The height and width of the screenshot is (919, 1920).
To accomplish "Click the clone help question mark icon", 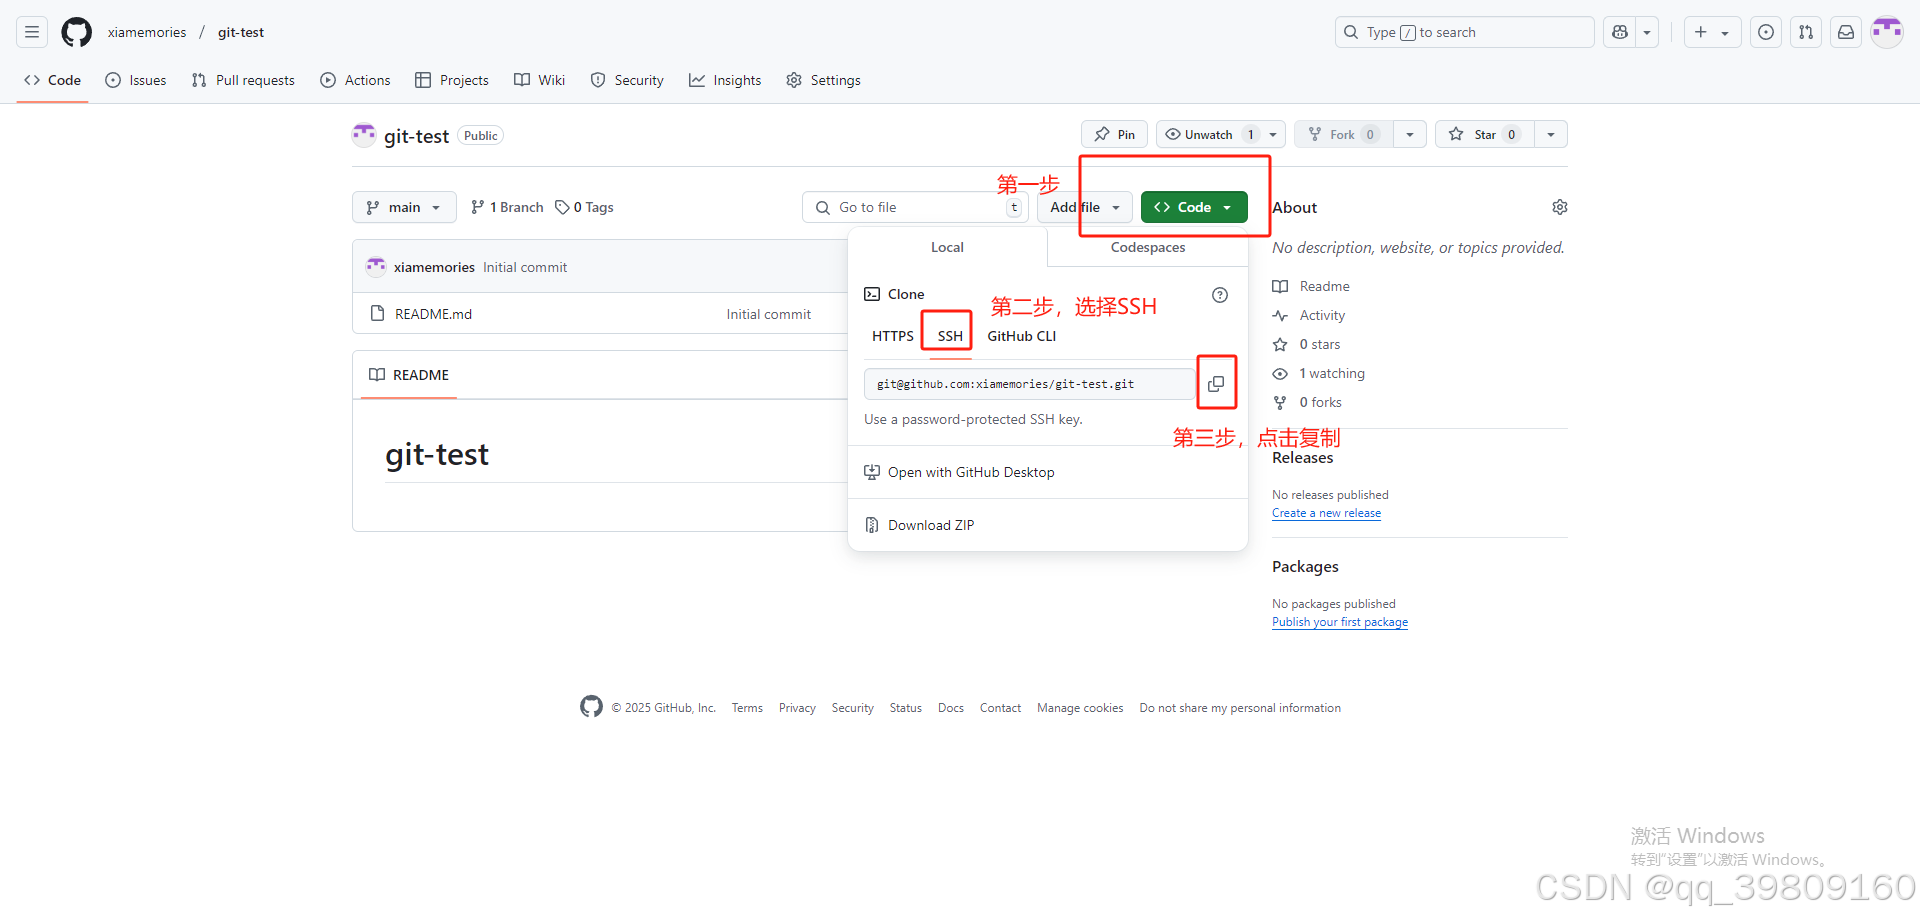I will 1220,295.
